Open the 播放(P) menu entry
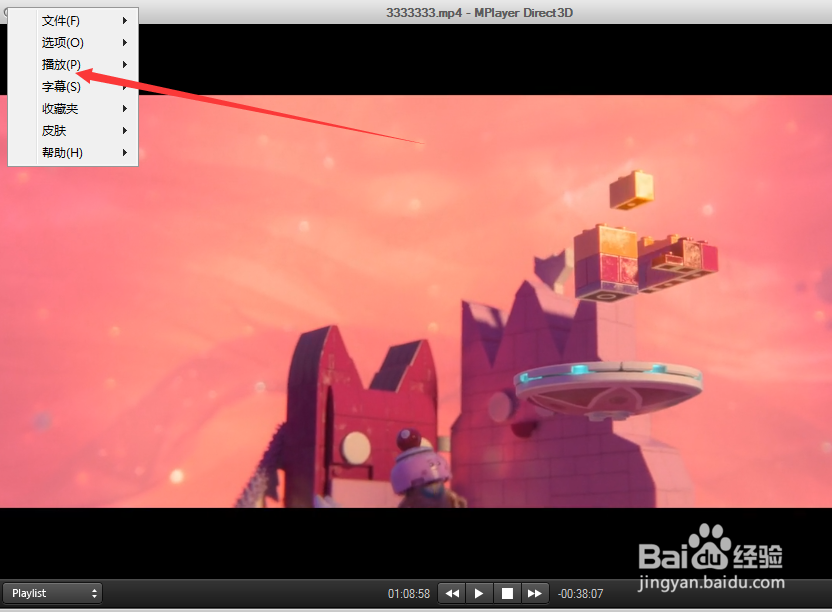Screen dimensions: 832x612 click(x=73, y=65)
